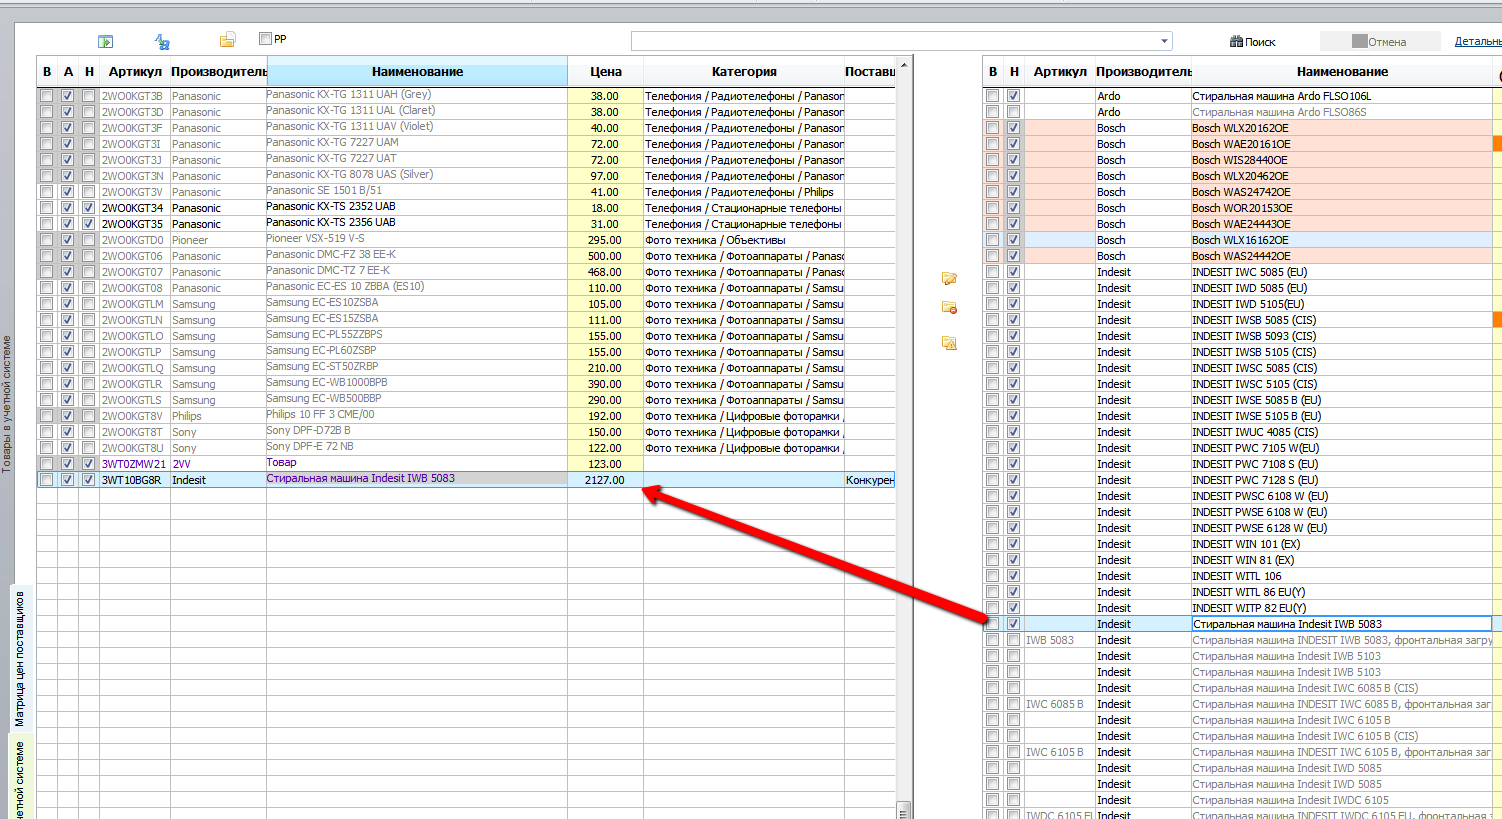Image resolution: width=1502 pixels, height=819 pixels.
Task: Open the Детально link
Action: (1478, 41)
